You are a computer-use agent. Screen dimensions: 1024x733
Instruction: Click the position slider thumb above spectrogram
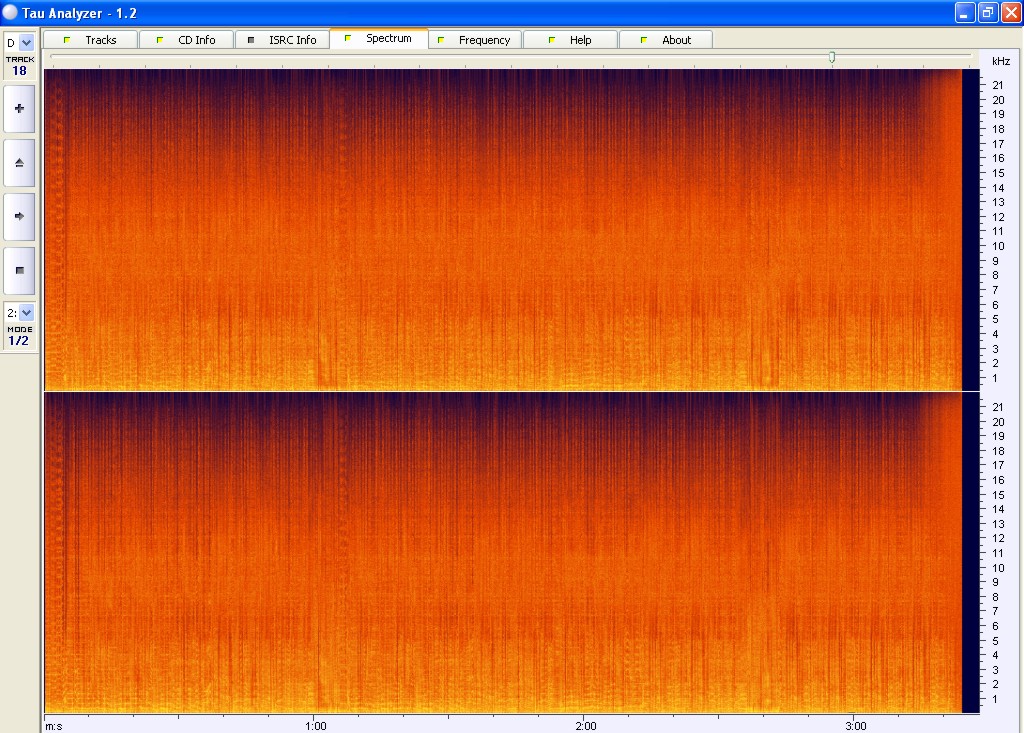point(831,58)
